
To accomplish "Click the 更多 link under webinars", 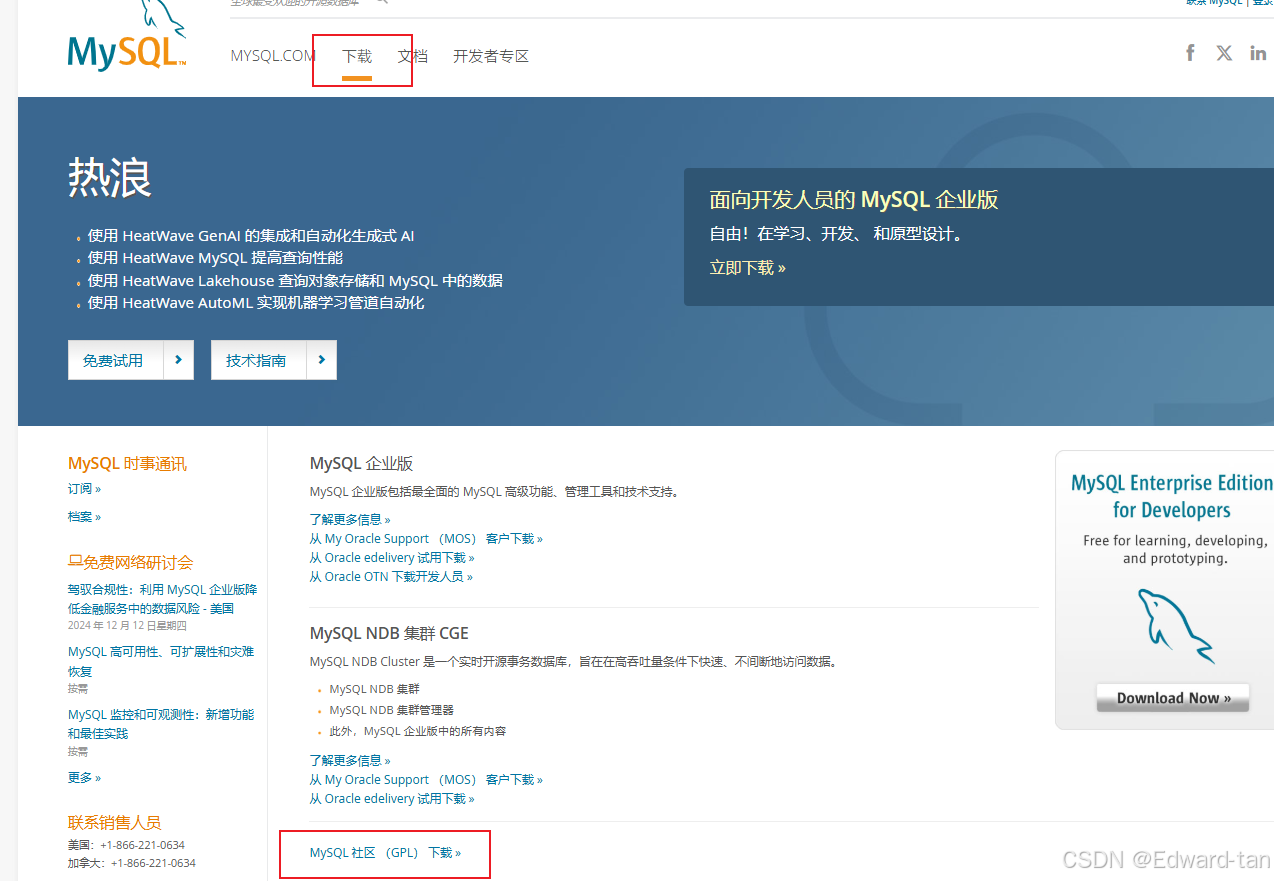I will (84, 778).
